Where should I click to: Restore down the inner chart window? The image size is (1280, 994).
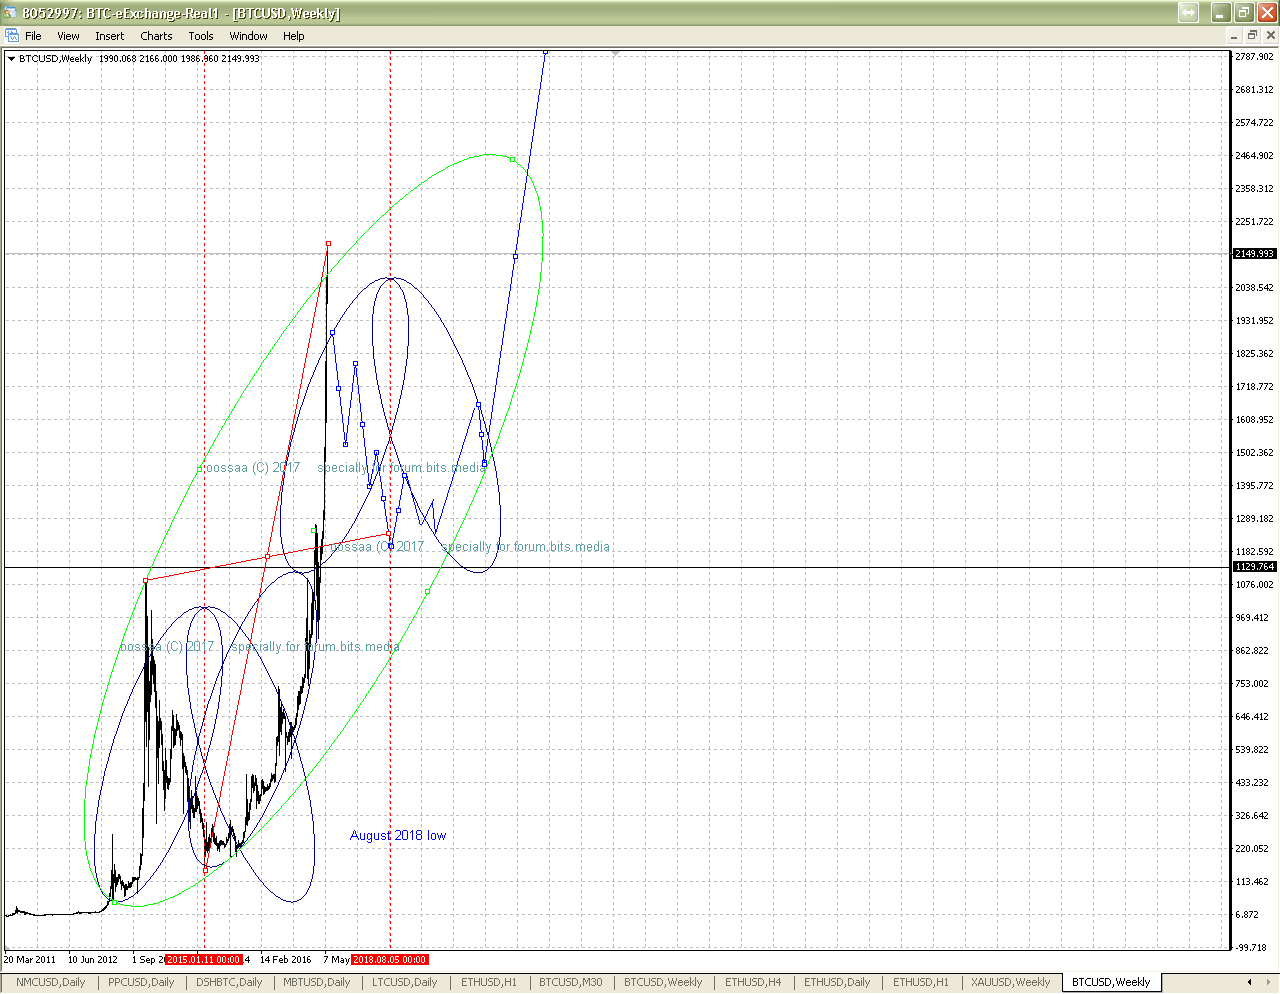point(1251,35)
